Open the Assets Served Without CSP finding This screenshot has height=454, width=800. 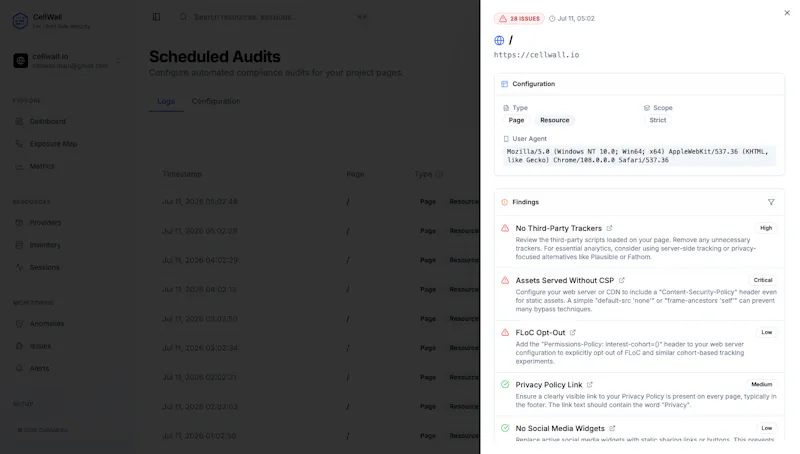click(x=564, y=280)
